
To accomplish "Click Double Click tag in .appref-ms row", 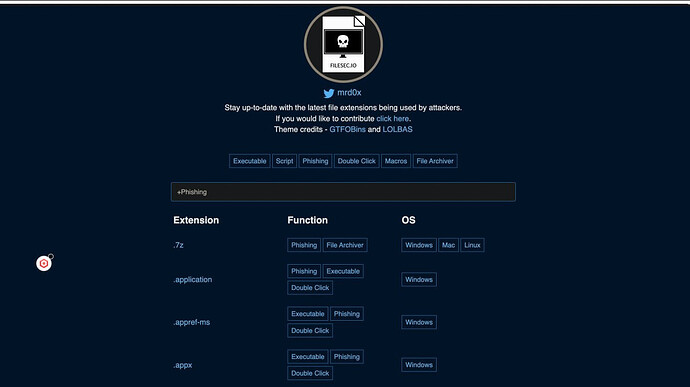I will 310,331.
